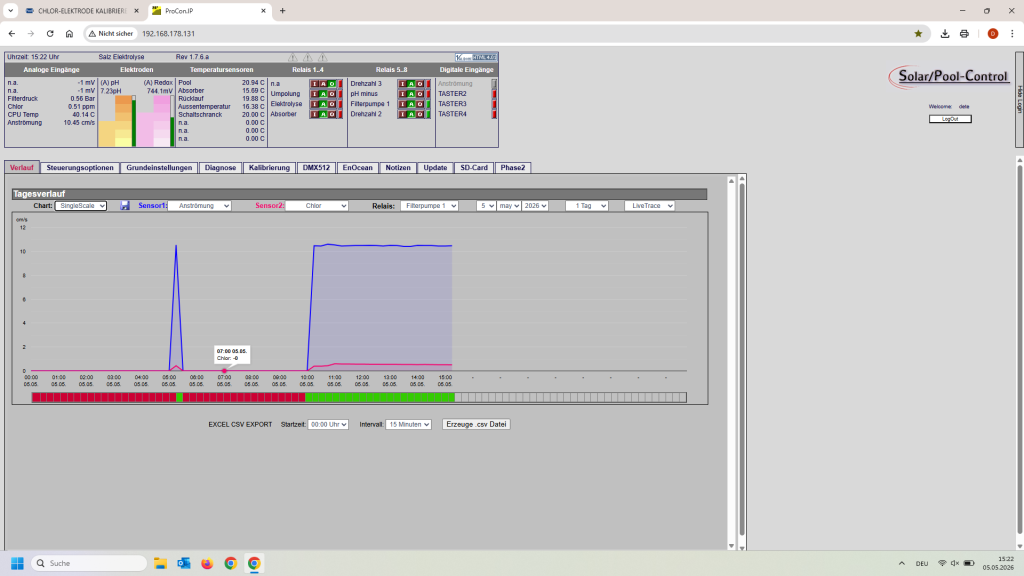Click the LogOut button
This screenshot has width=1024, height=576.
pyautogui.click(x=950, y=119)
